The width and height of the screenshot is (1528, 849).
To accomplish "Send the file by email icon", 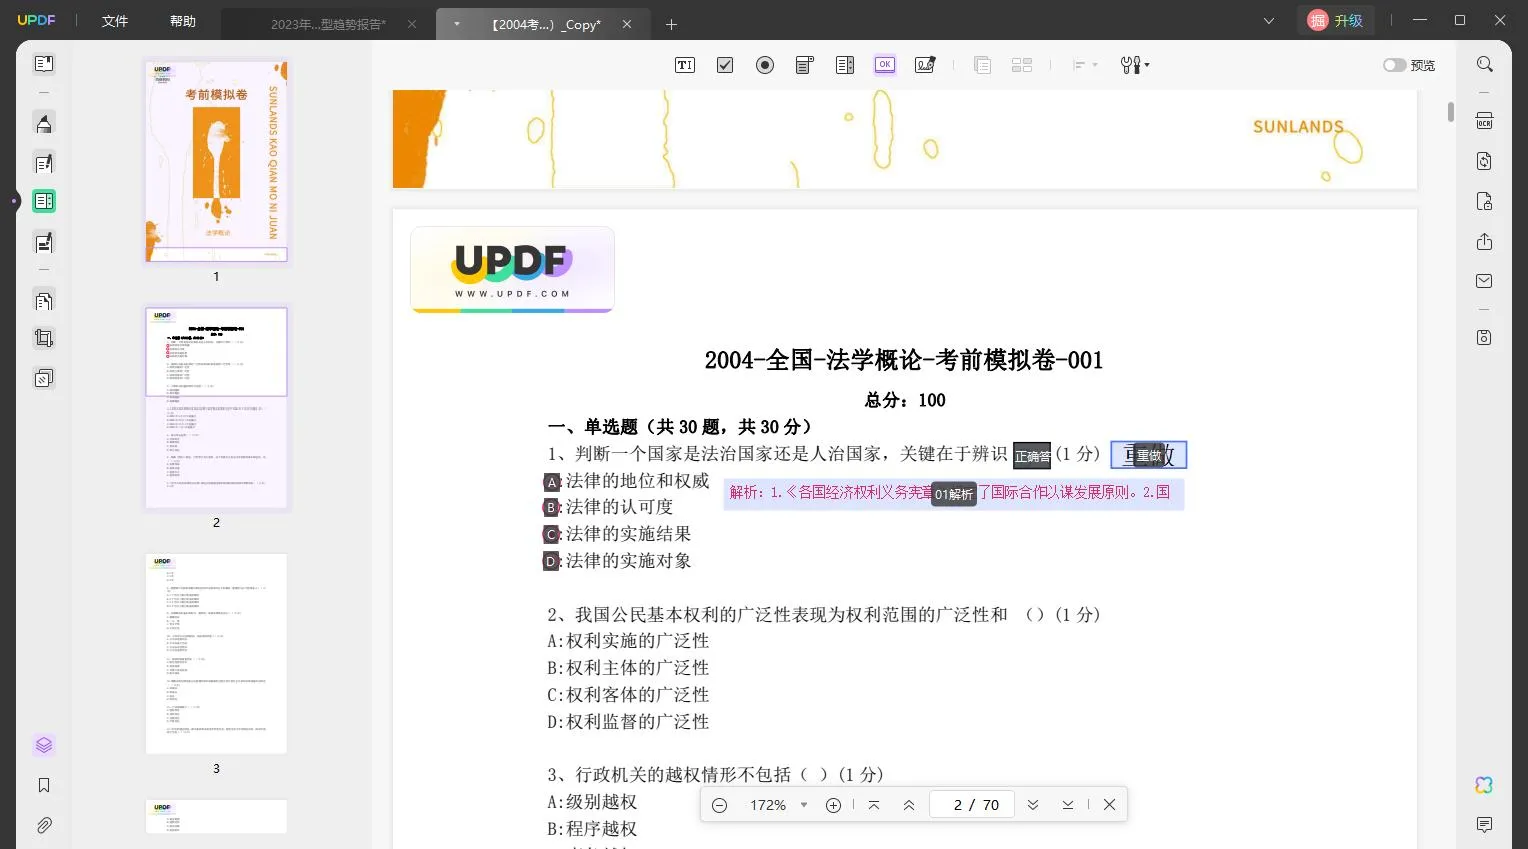I will click(x=1485, y=281).
